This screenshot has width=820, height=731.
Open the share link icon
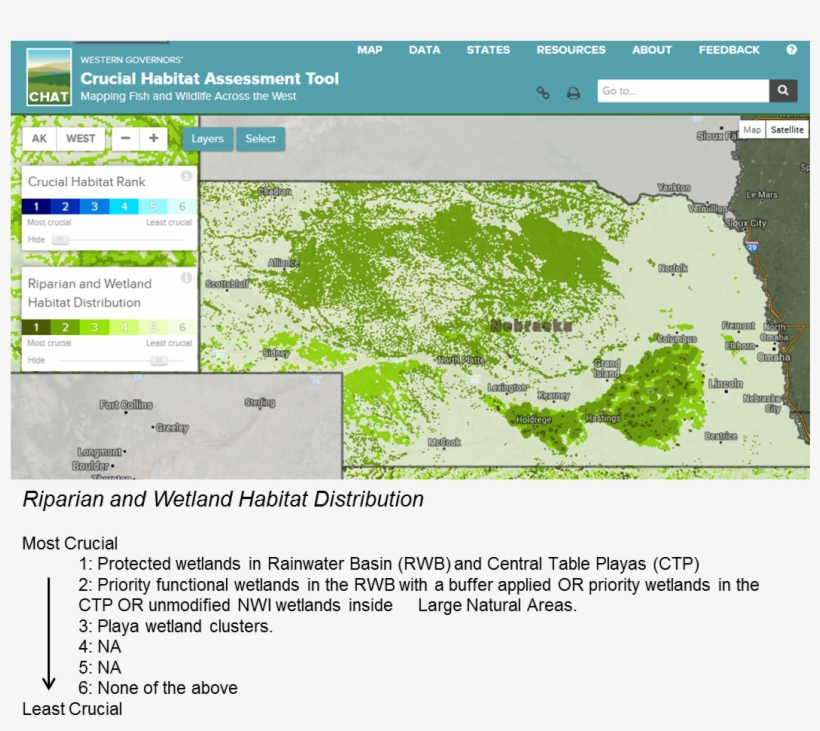[x=544, y=90]
